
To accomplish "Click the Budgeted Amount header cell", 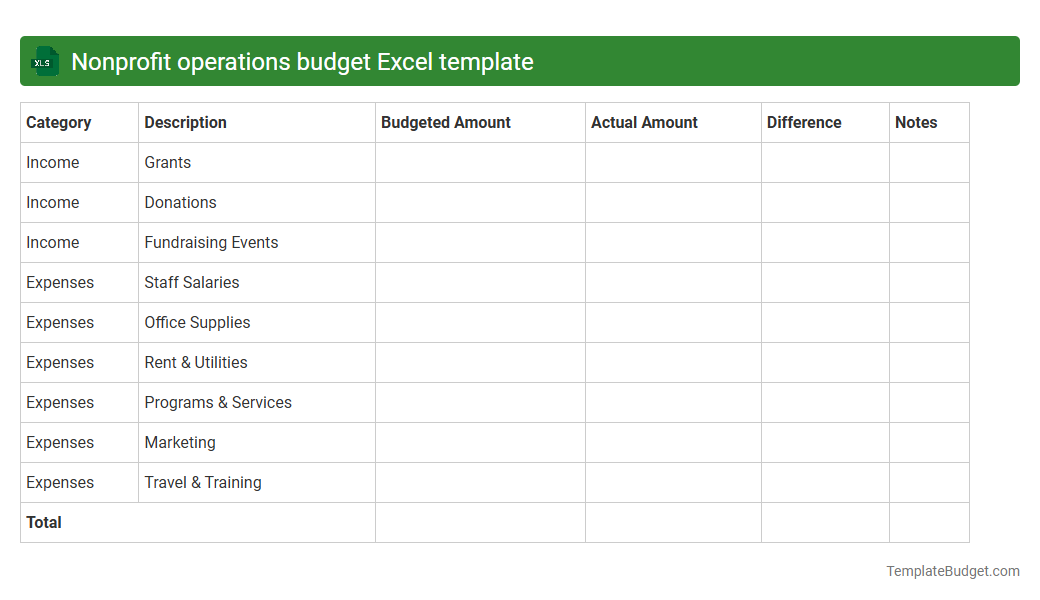I will [x=445, y=122].
